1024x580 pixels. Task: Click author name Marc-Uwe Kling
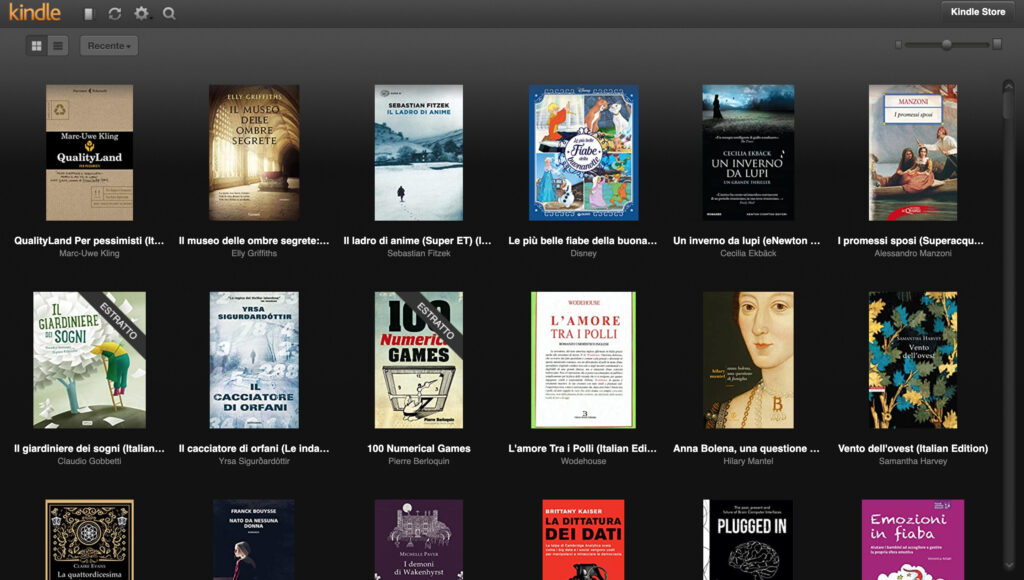(89, 253)
